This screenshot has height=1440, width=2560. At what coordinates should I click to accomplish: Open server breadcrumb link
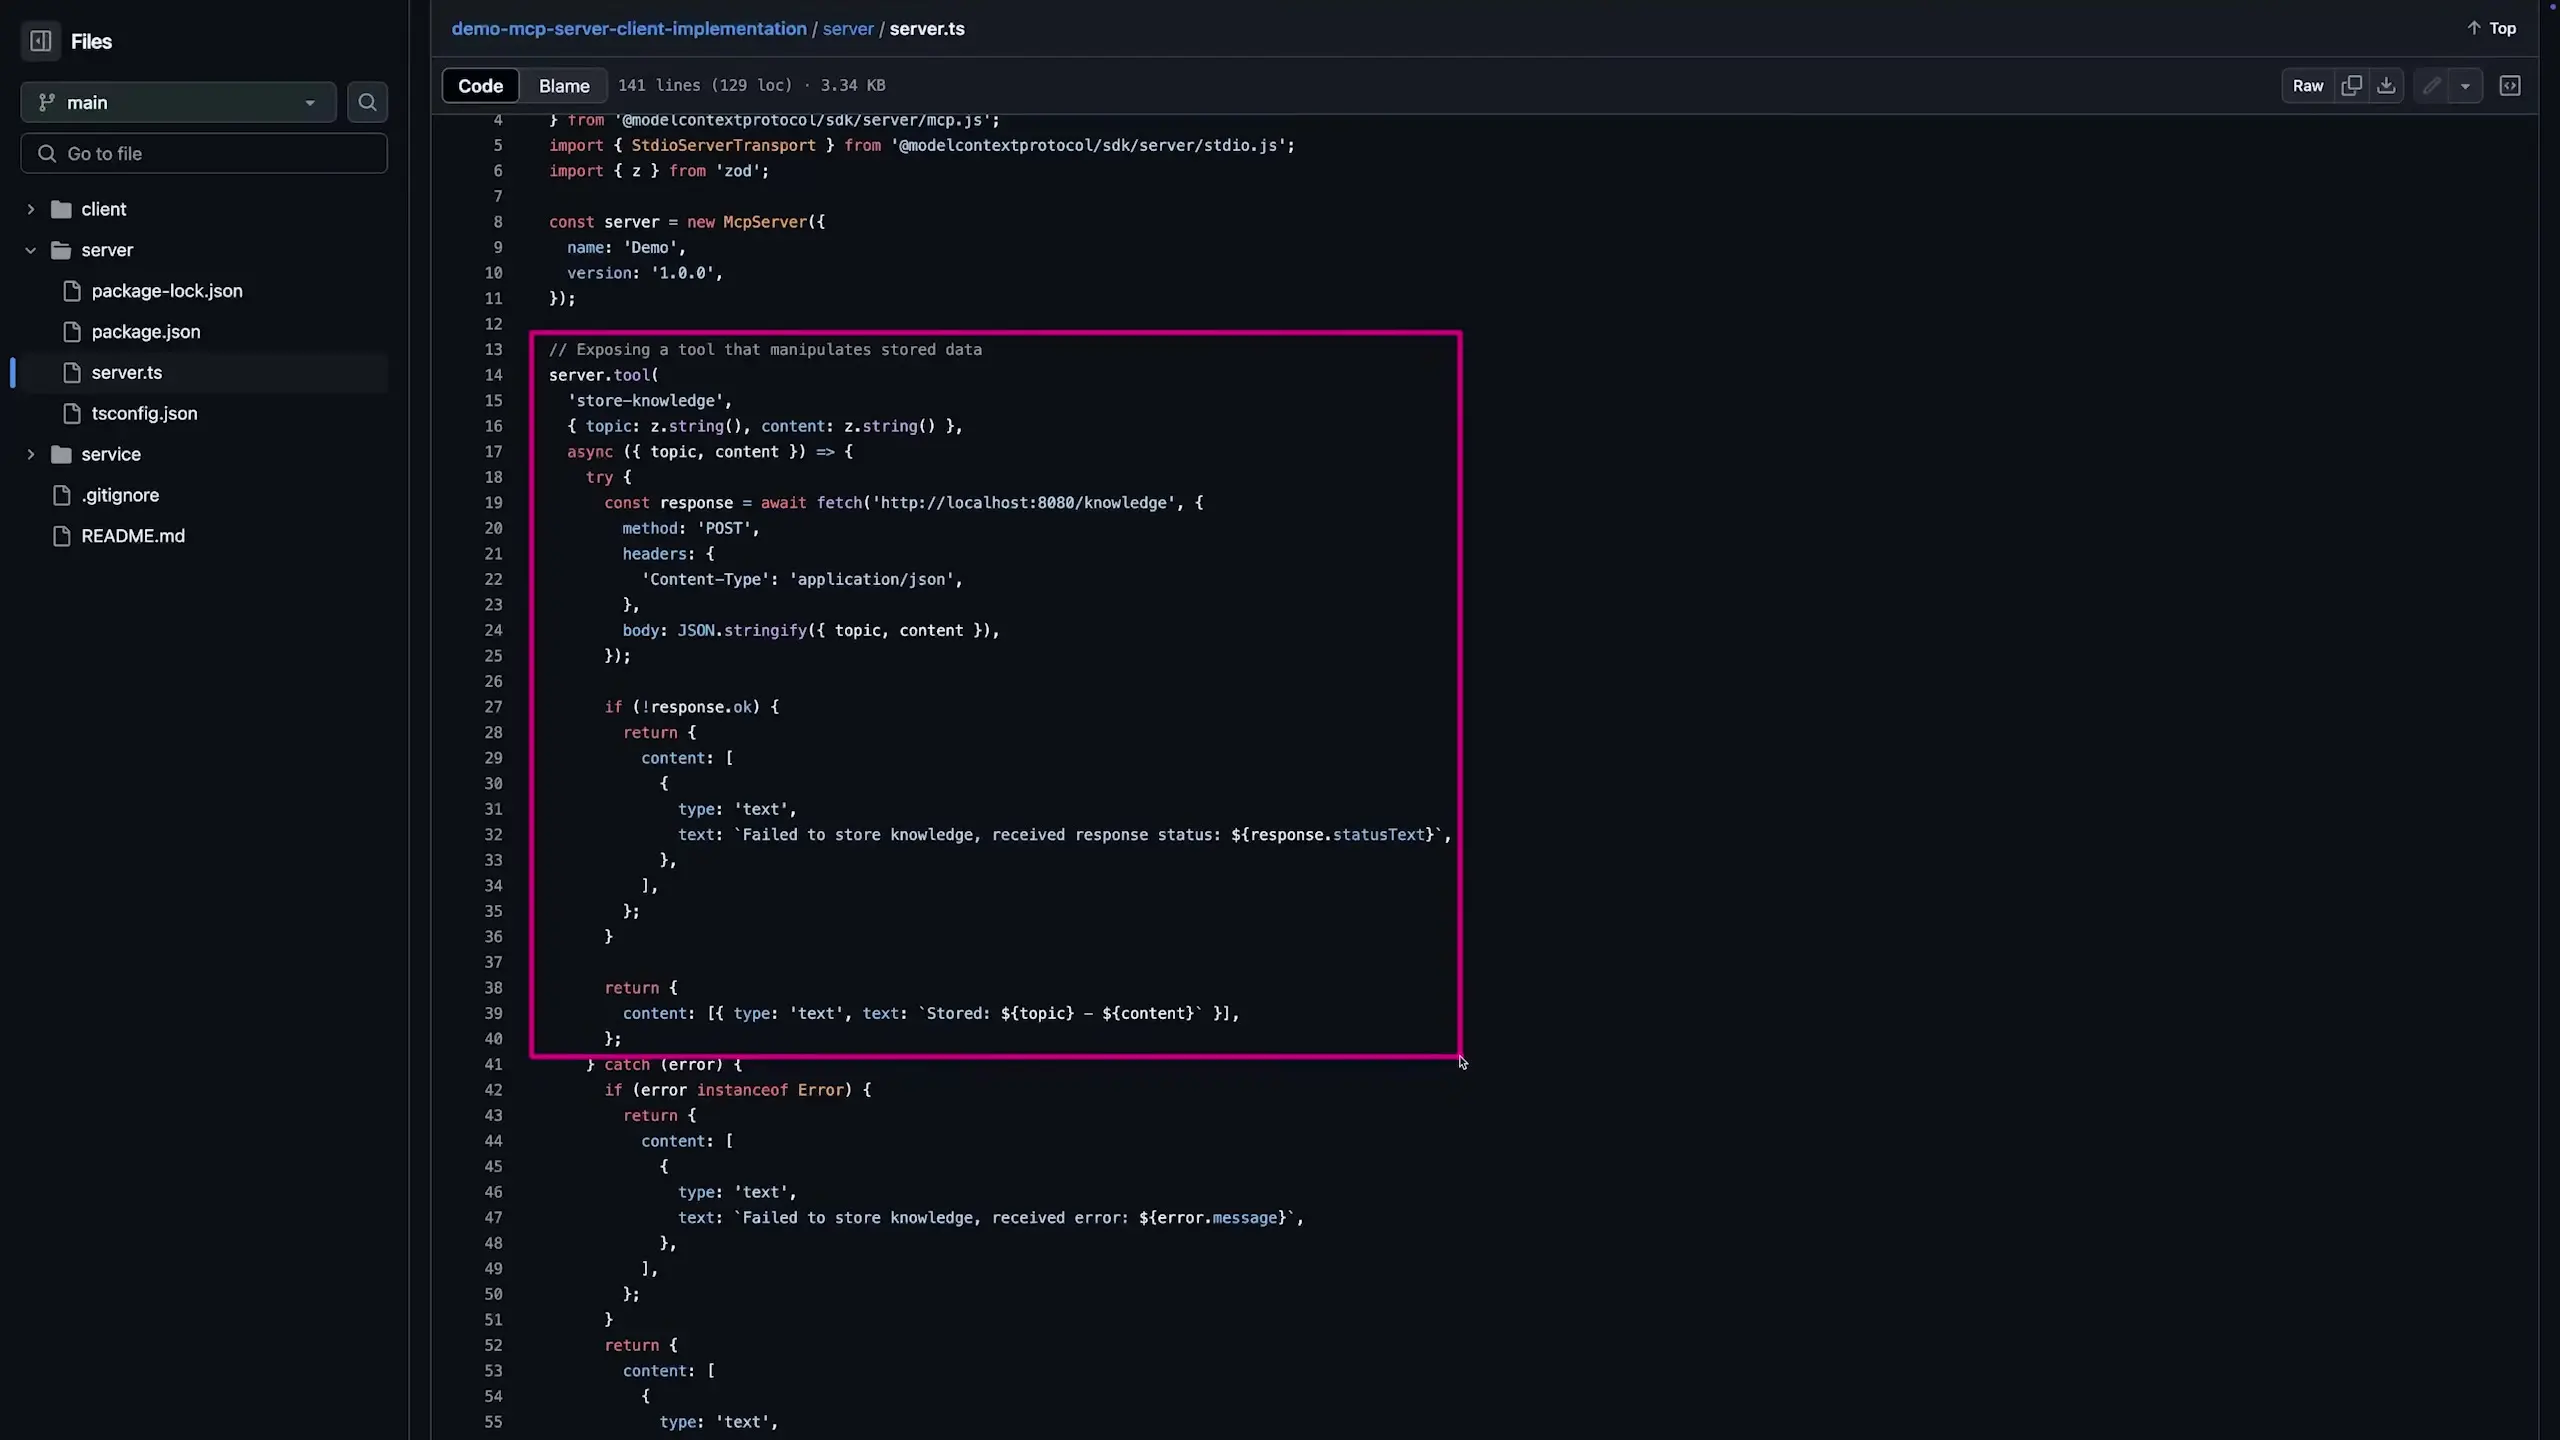click(x=848, y=29)
